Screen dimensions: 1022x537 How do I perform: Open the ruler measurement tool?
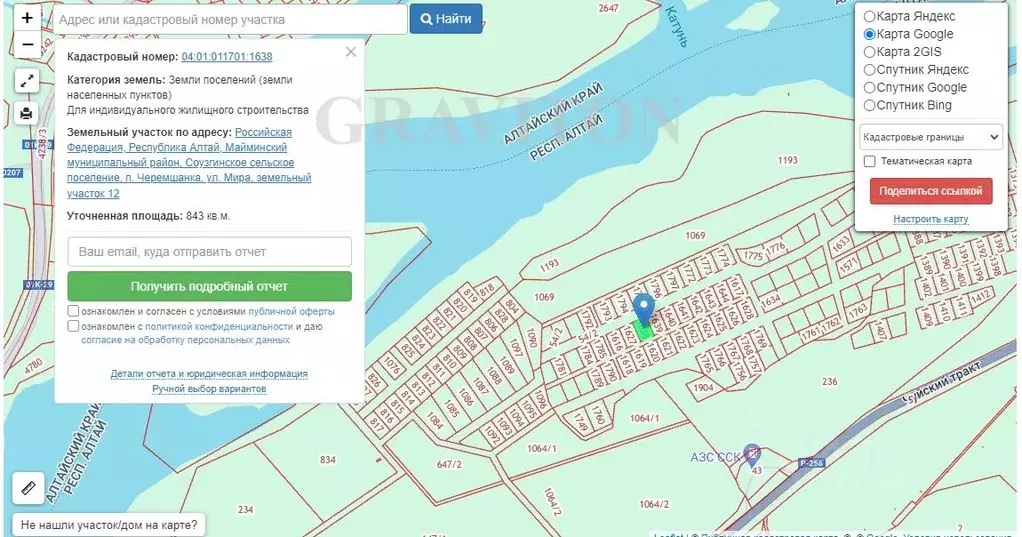tap(27, 487)
